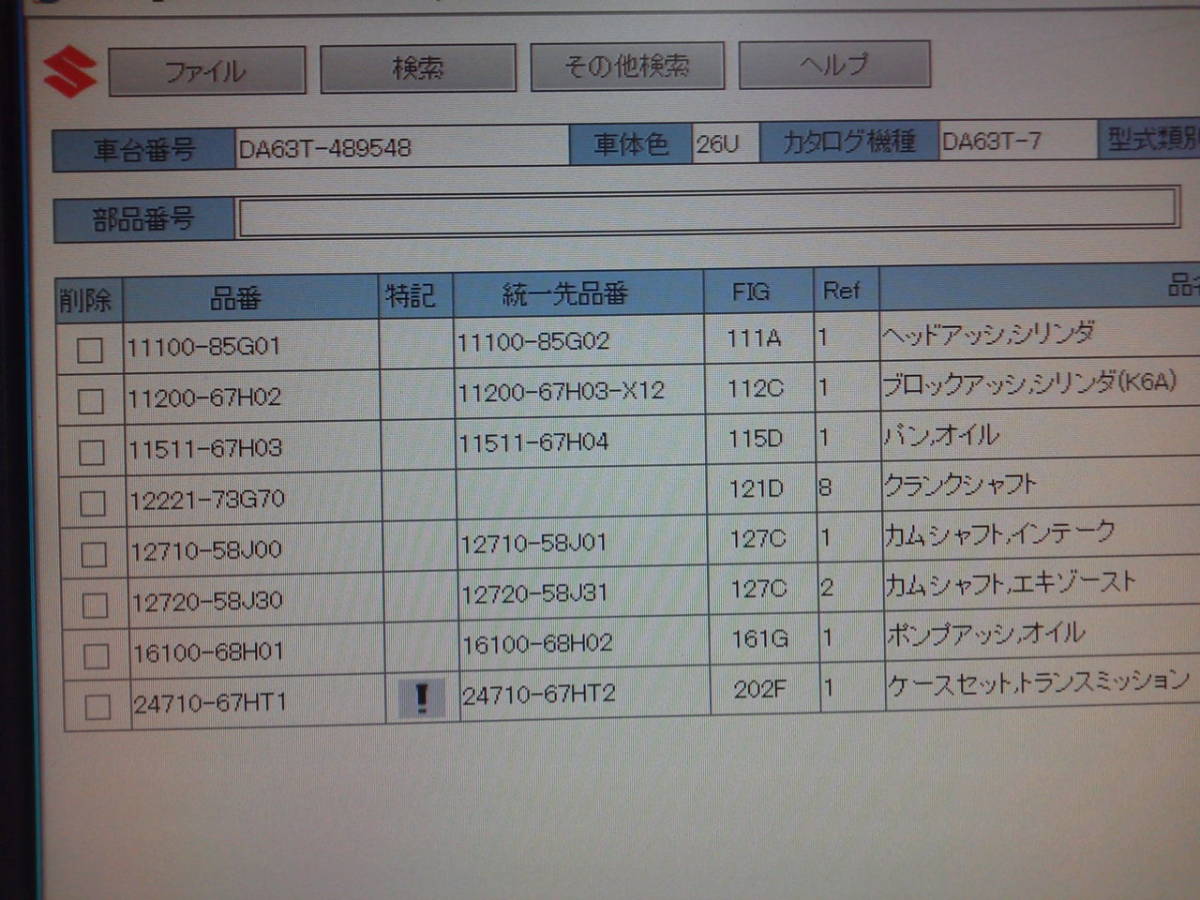Click Ref value 2 for カムシャフト,エキゾースト
This screenshot has width=1200, height=900.
828,587
